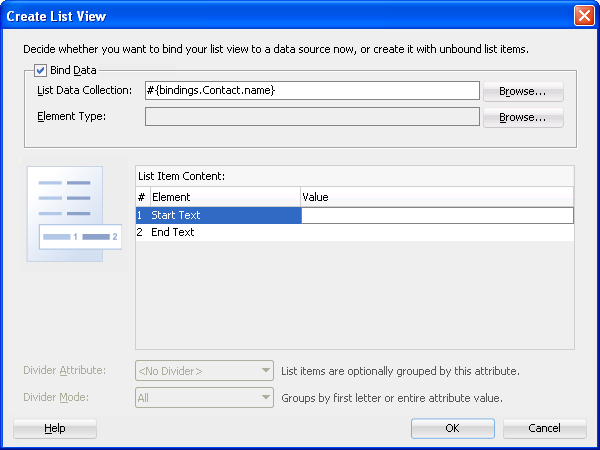Click the Element column header

click(x=225, y=197)
